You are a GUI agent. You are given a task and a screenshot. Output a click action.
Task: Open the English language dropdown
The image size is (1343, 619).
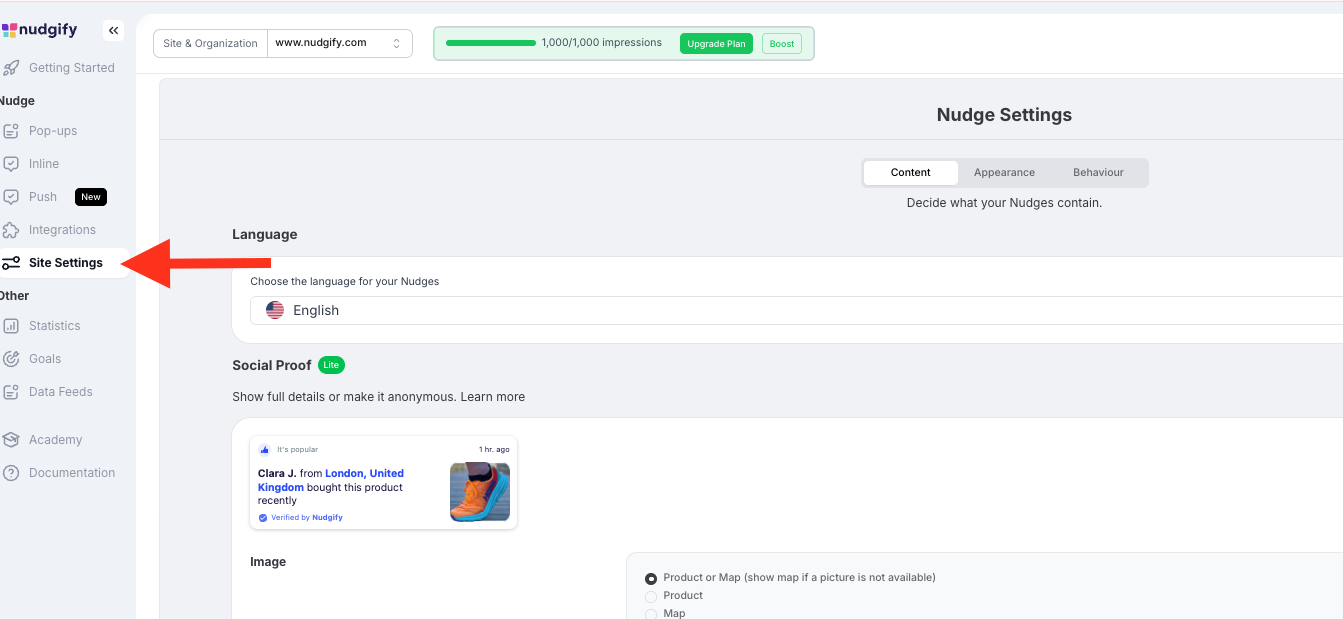coord(796,311)
